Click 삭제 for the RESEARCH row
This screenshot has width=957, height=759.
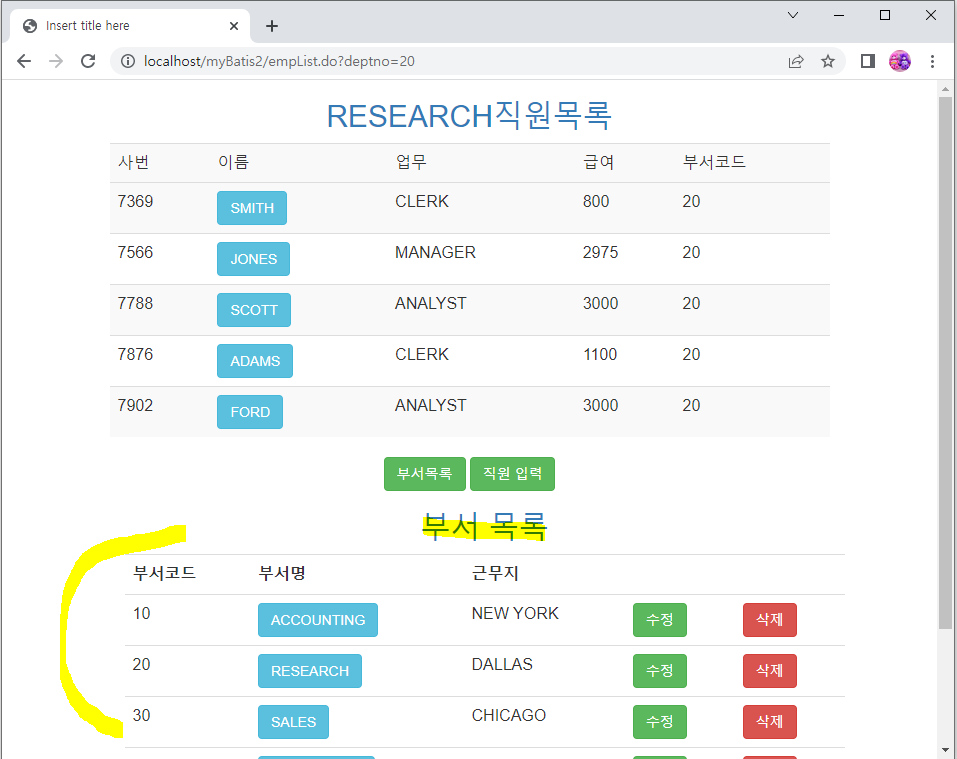pos(770,671)
